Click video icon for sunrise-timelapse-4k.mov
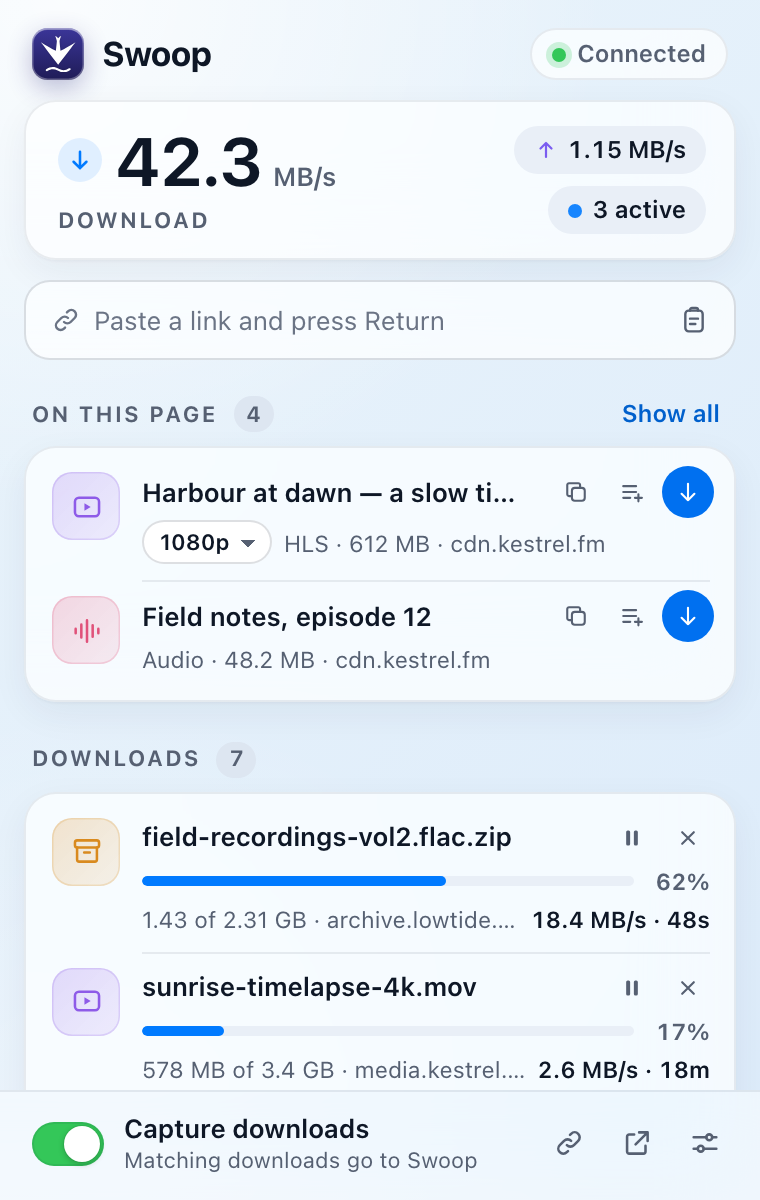This screenshot has height=1200, width=760. 86,1001
